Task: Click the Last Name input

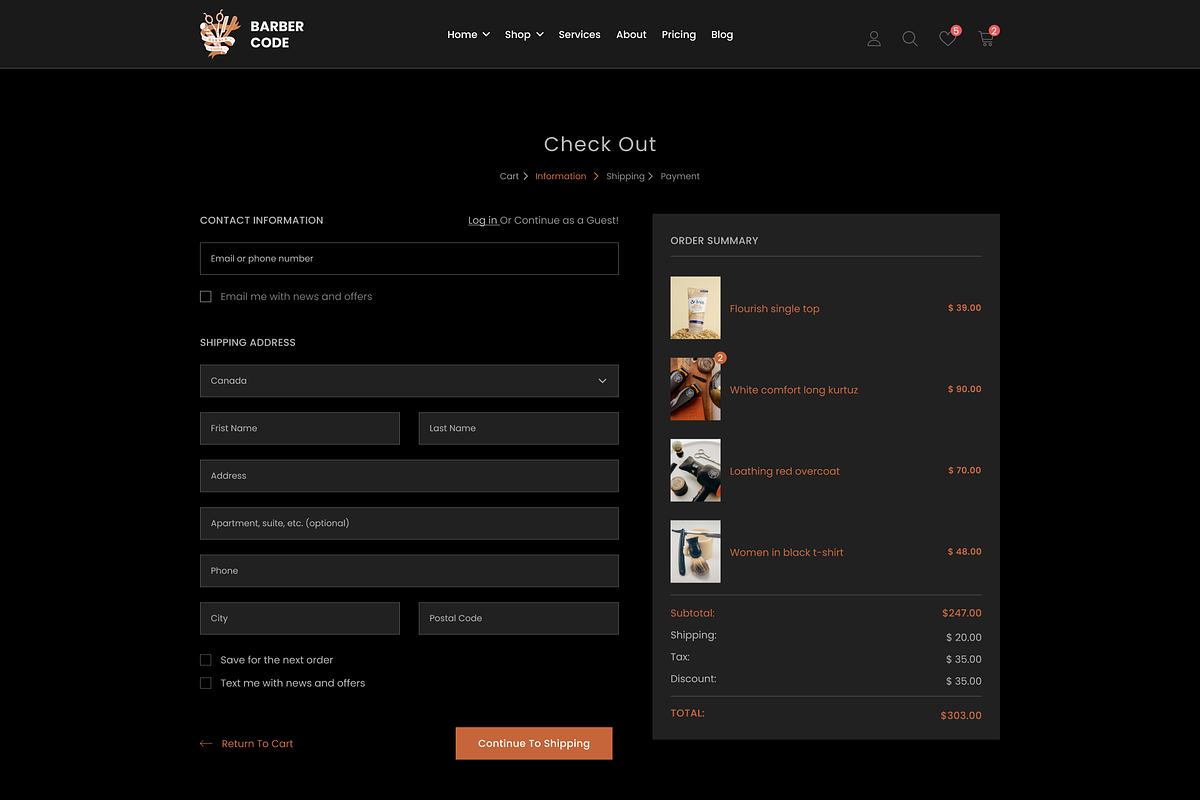Action: pyautogui.click(x=519, y=428)
